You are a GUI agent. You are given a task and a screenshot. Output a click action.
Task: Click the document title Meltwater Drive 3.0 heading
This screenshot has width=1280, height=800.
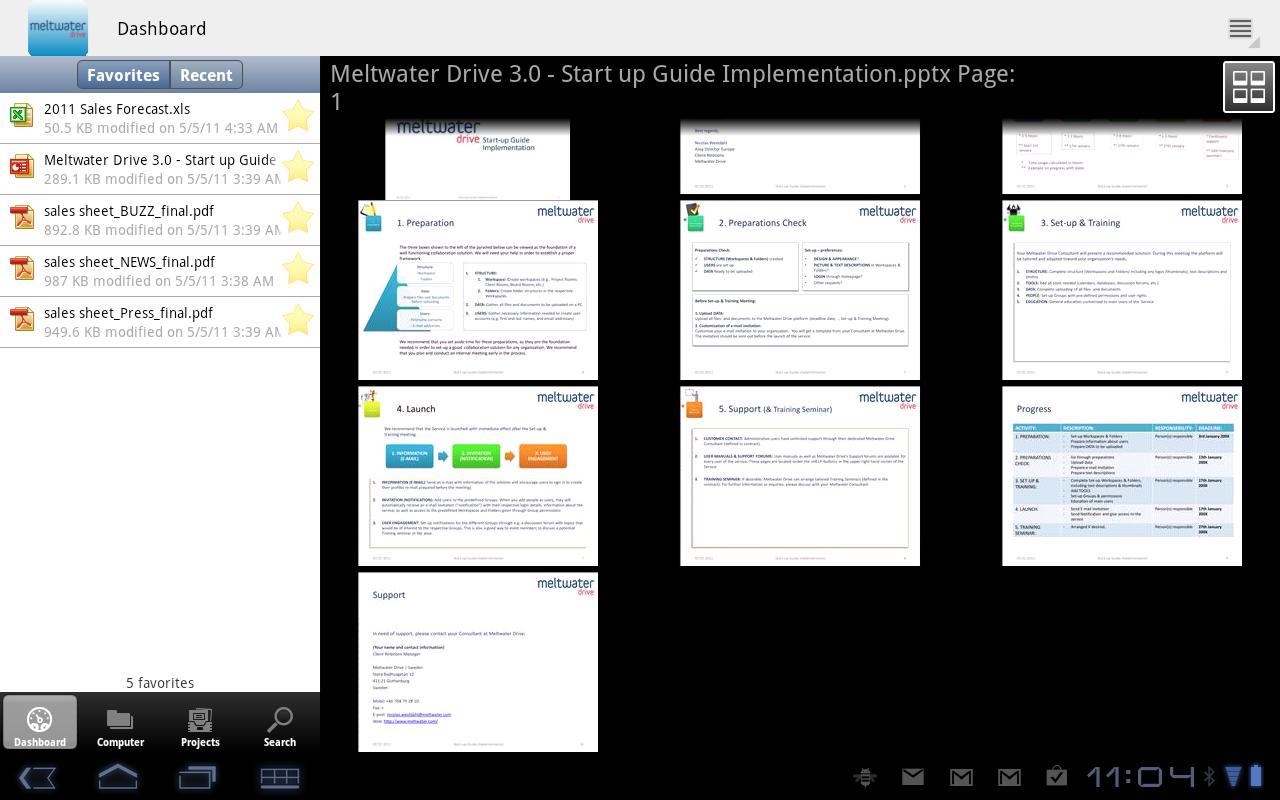[672, 87]
